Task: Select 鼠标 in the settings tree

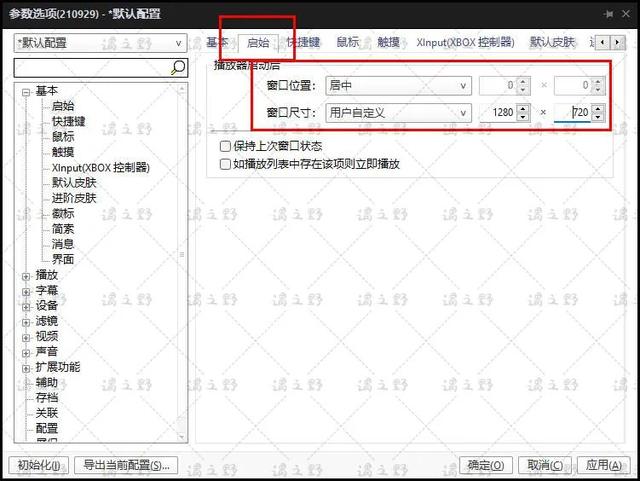Action: pyautogui.click(x=63, y=137)
